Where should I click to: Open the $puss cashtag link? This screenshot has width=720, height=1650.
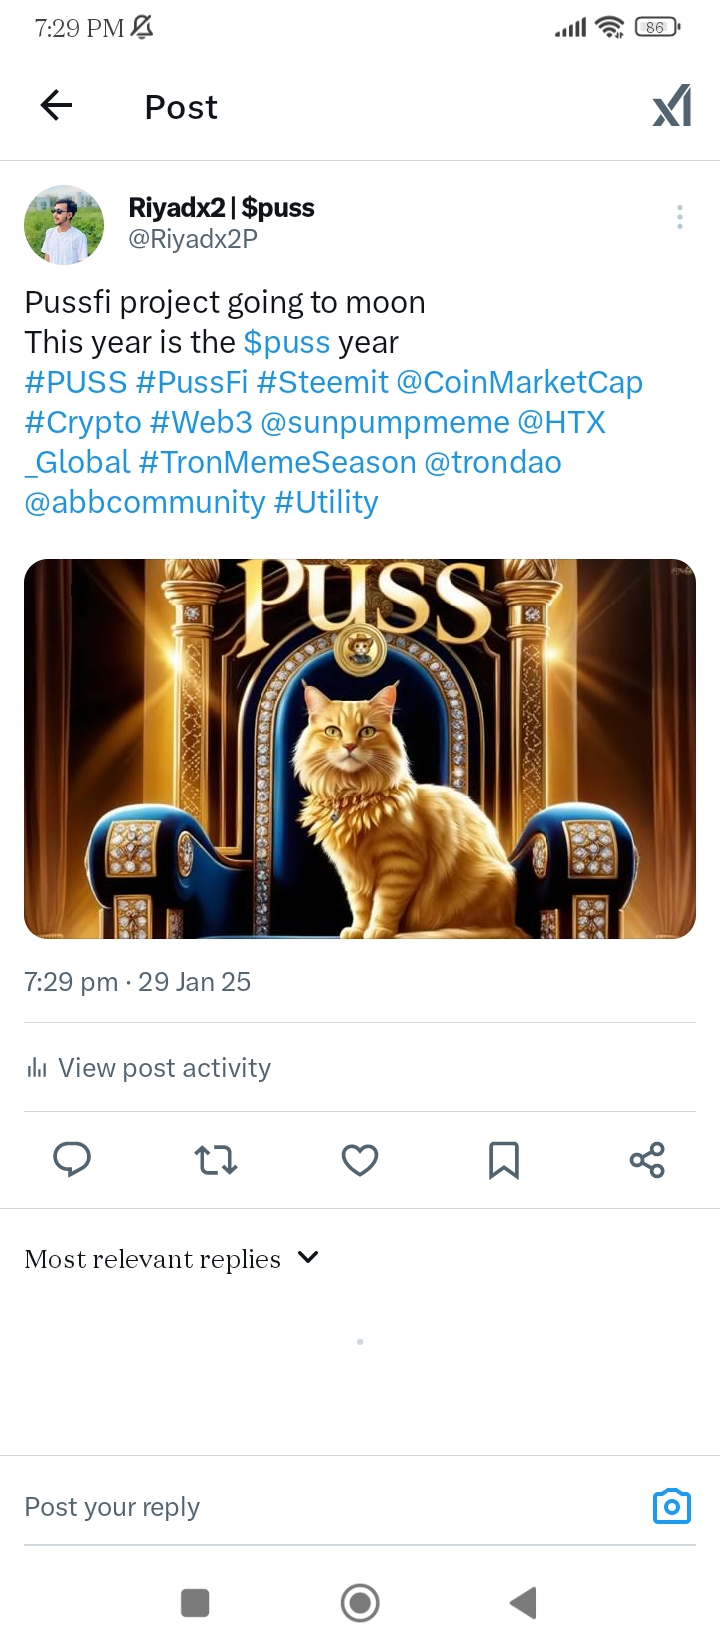(287, 342)
